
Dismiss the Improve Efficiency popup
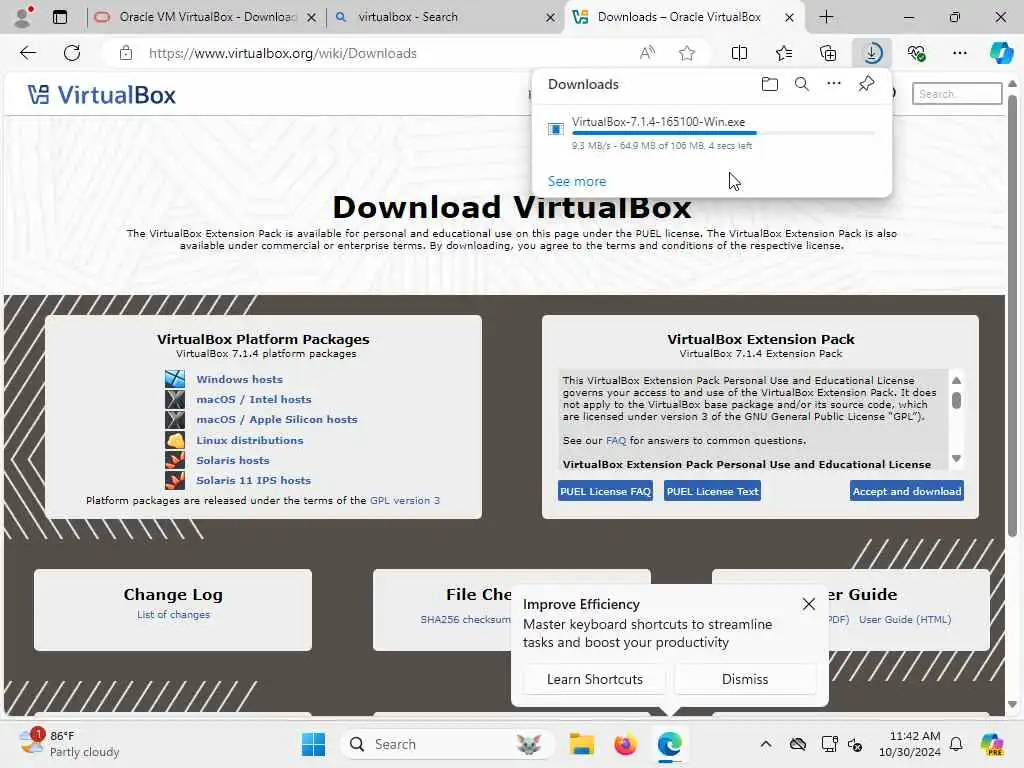coord(744,679)
